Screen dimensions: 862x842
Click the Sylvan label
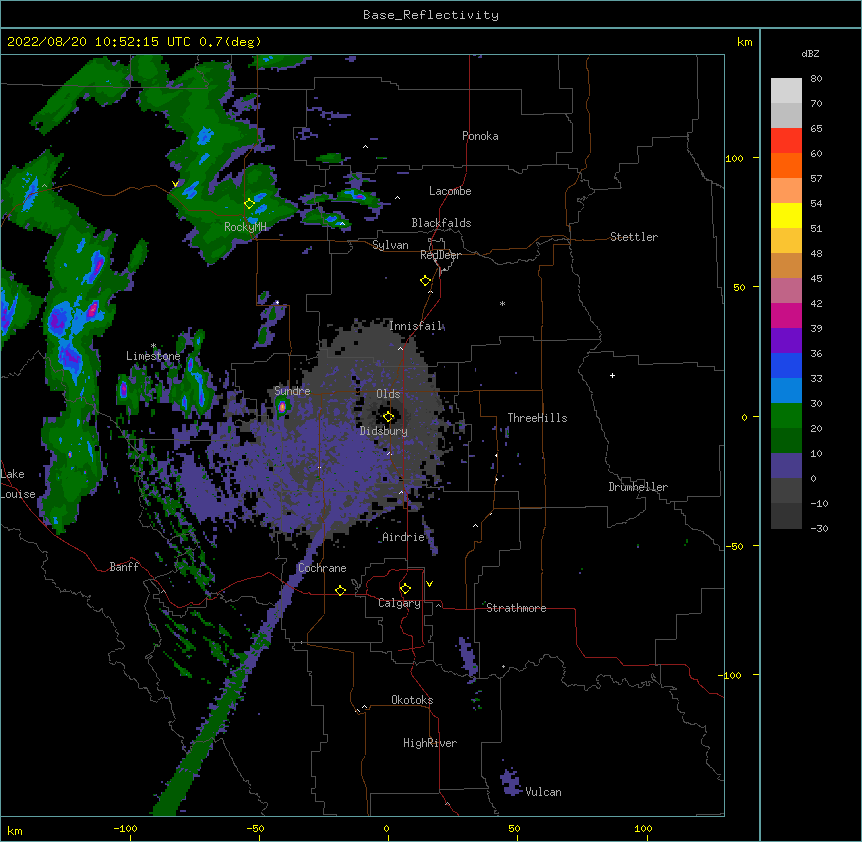pos(390,245)
